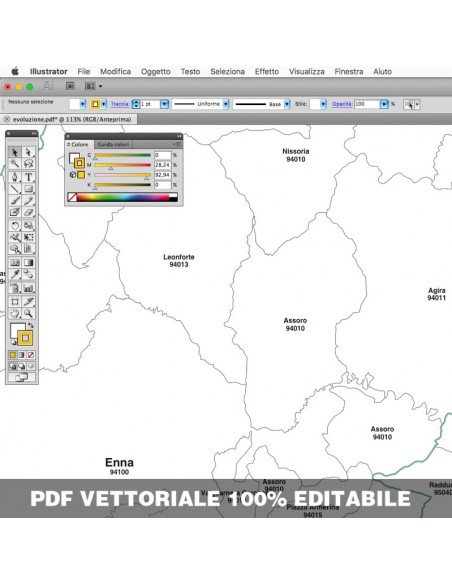Select the Zoom tool
The height and width of the screenshot is (584, 452).
coord(28,313)
